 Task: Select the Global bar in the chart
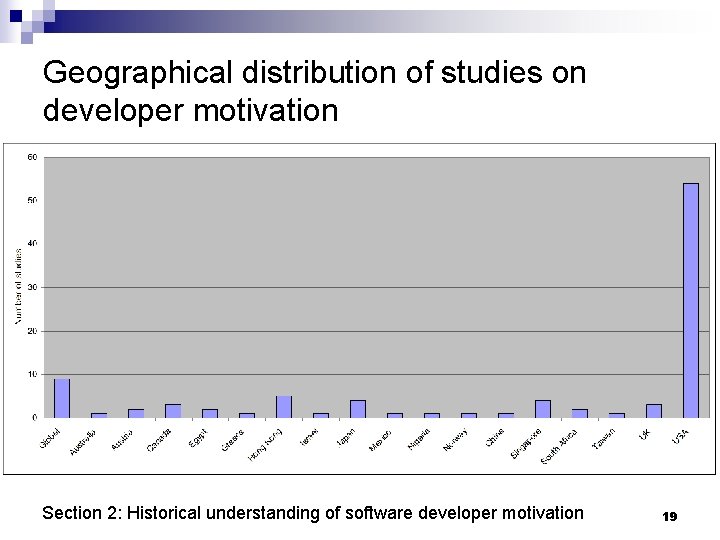pyautogui.click(x=62, y=398)
